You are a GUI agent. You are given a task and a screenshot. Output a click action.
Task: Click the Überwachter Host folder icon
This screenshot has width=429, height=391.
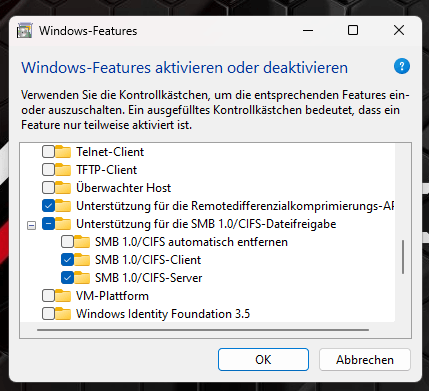(x=63, y=188)
